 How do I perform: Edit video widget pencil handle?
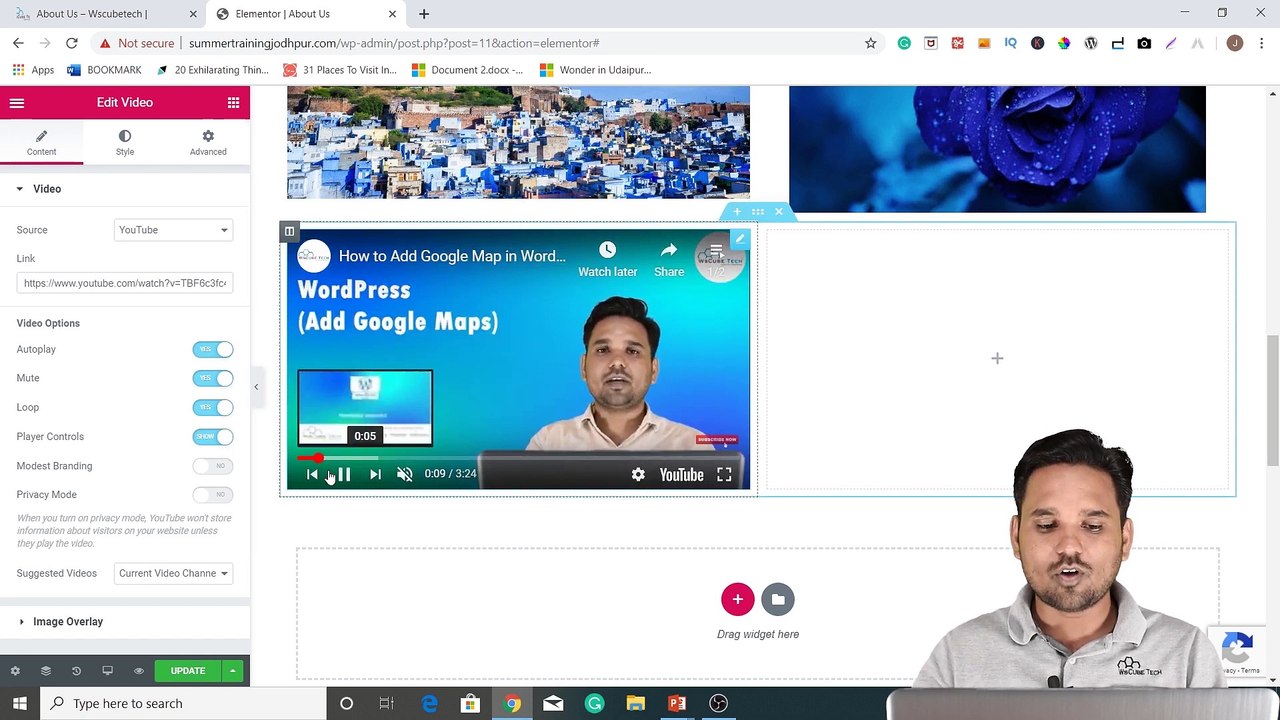pos(739,239)
